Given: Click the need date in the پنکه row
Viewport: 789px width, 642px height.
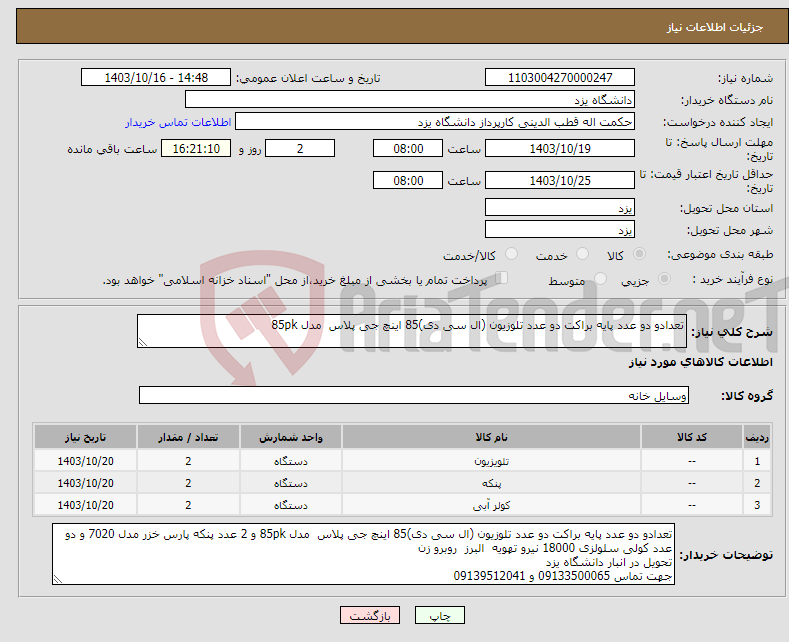Looking at the screenshot, I should tap(86, 483).
